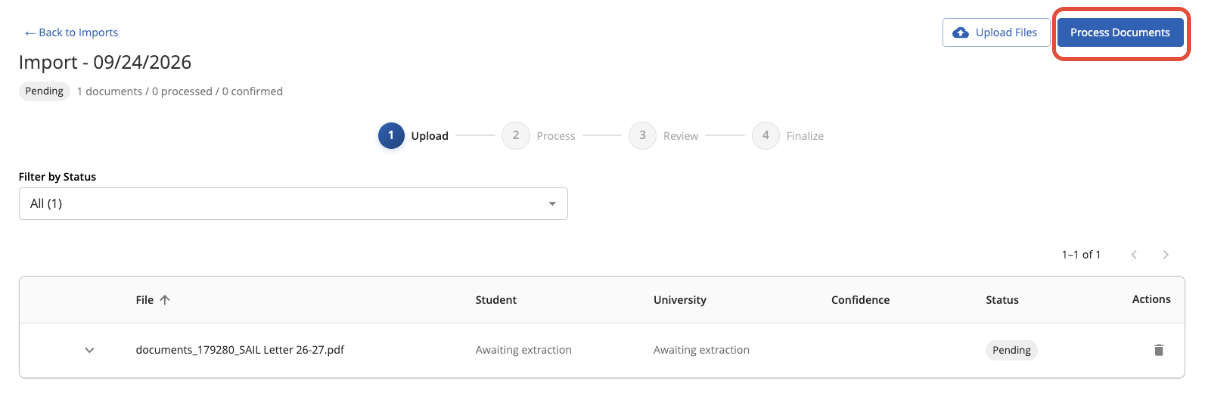Viewport: 1205px width, 396px height.
Task: Click the File sort ascending arrow
Action: [165, 300]
